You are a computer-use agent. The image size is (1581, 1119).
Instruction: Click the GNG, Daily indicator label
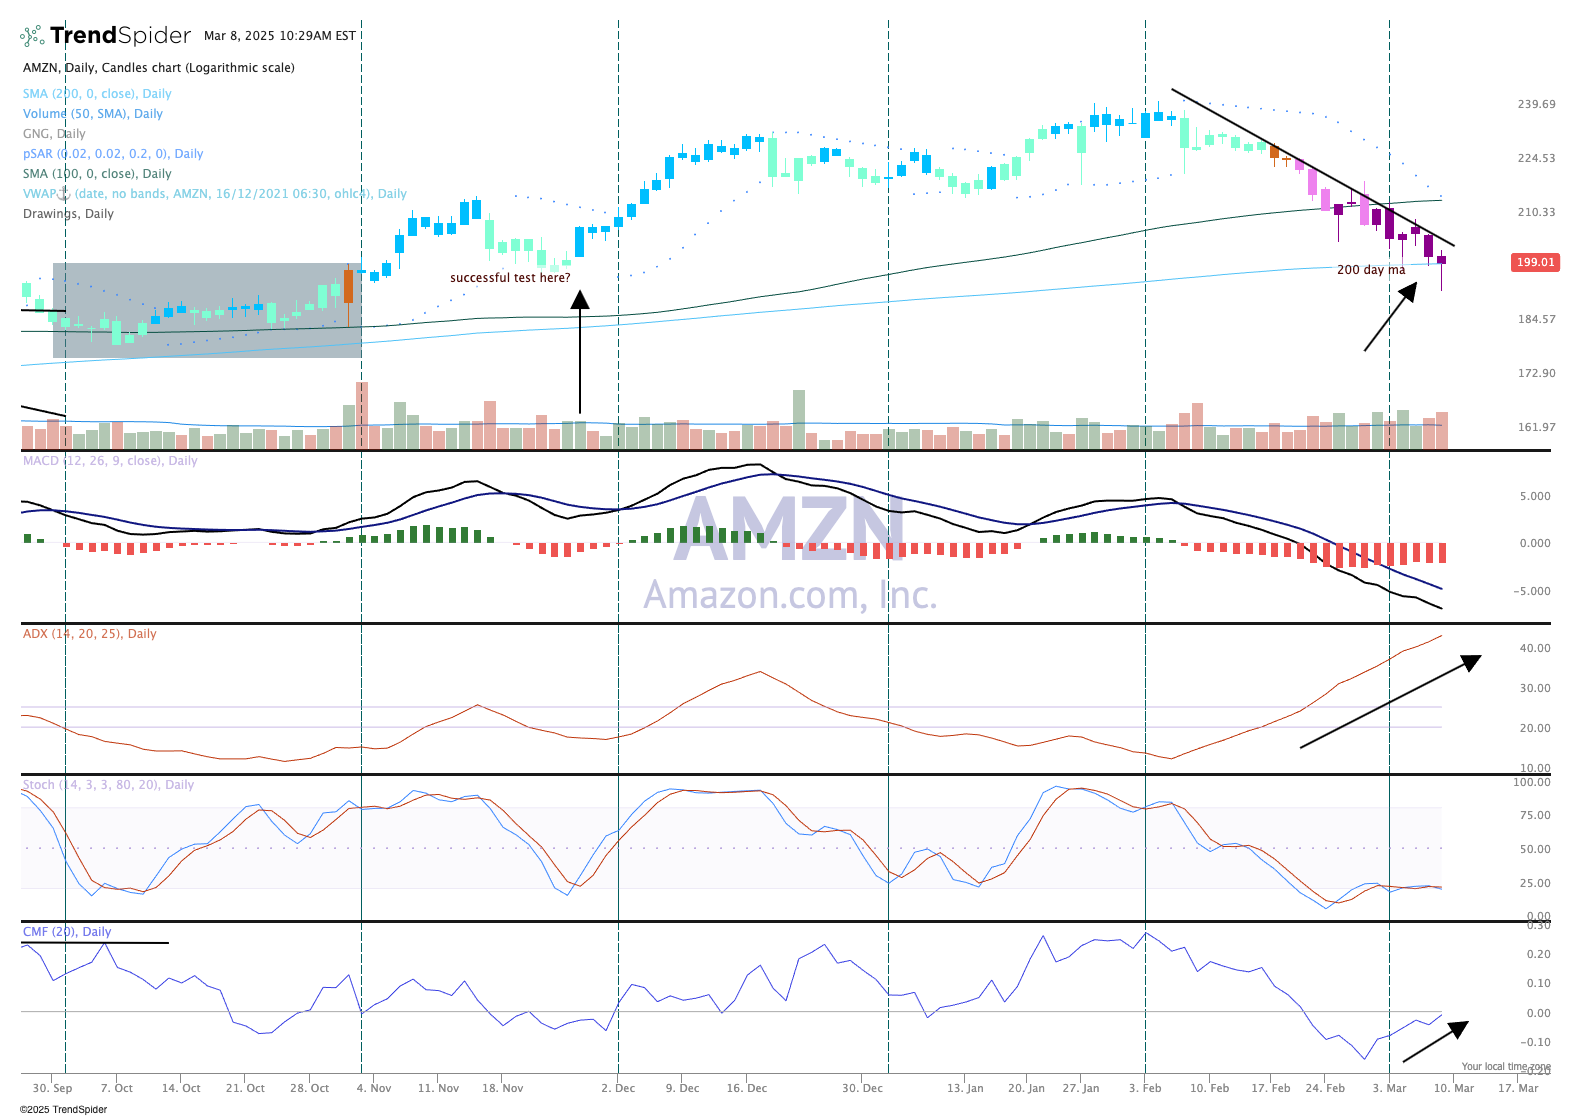[54, 134]
